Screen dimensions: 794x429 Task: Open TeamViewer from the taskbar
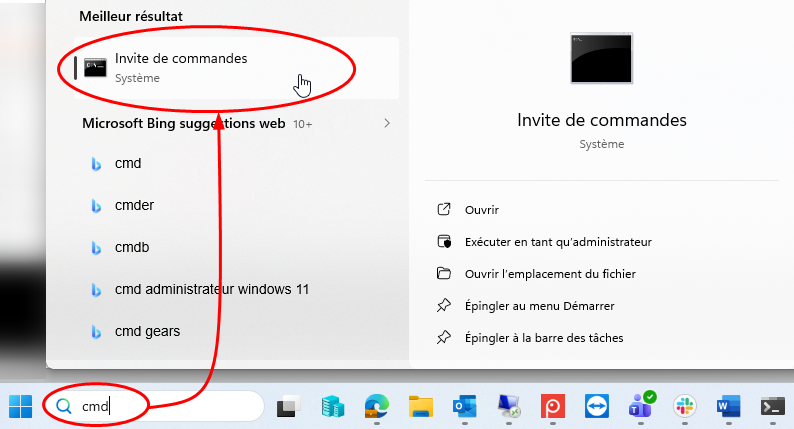point(596,406)
